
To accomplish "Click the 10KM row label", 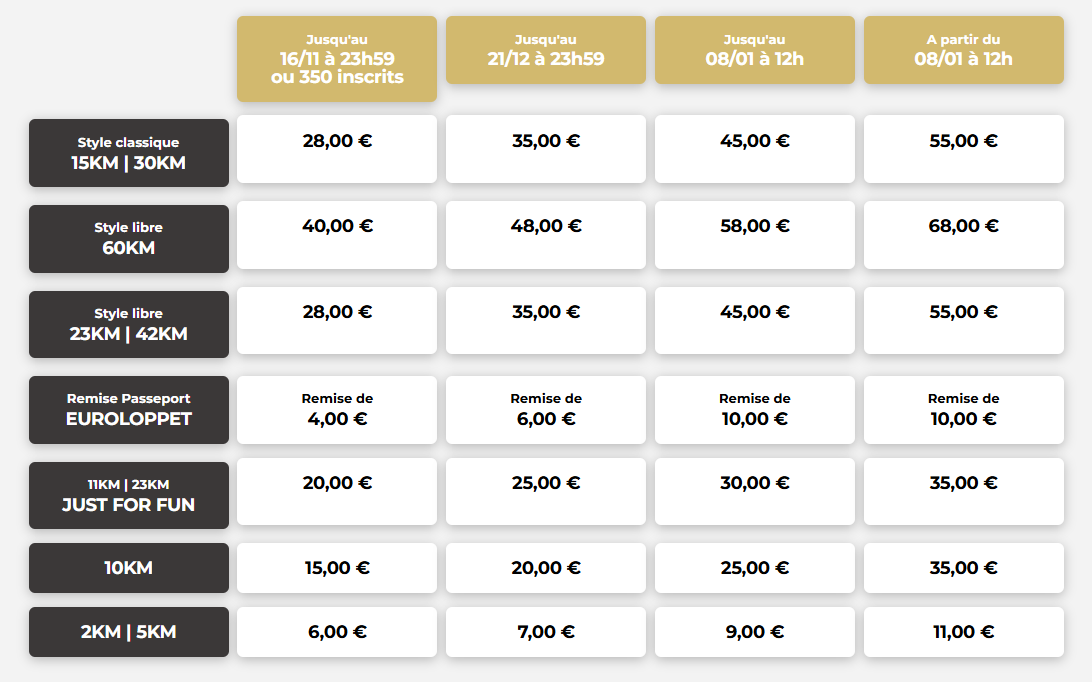I will tap(129, 568).
